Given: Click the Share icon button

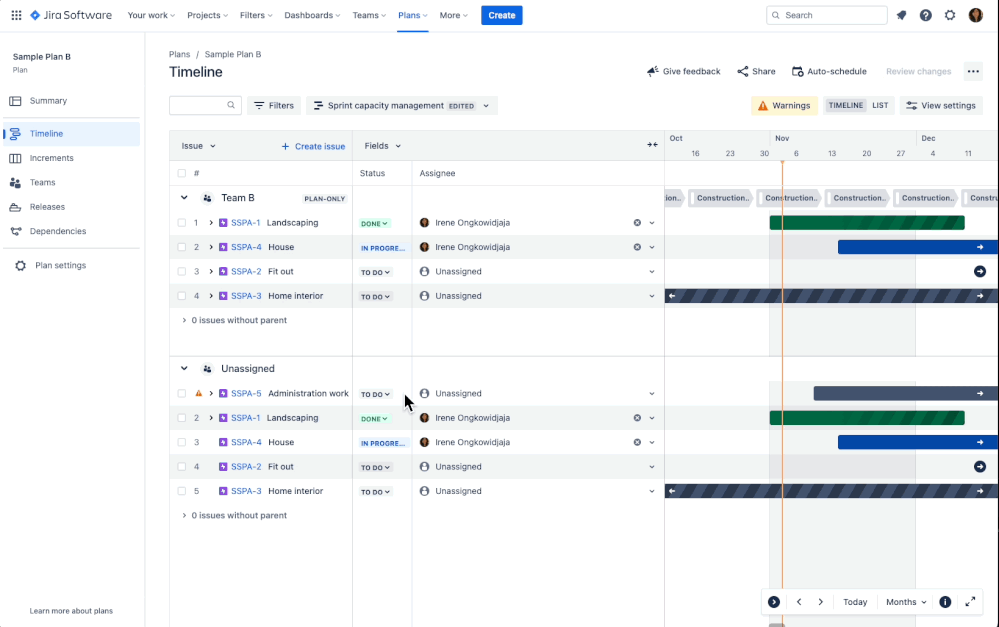Looking at the screenshot, I should pos(756,71).
